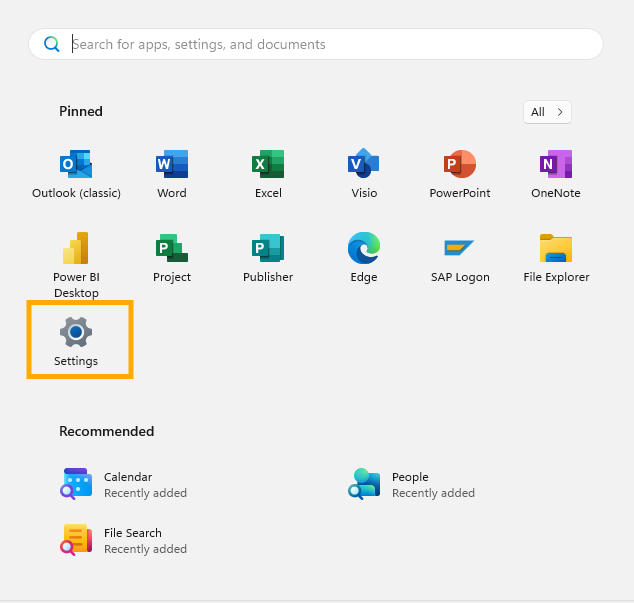Screen dimensions: 634x603
Task: Focus the apps and settings search box
Action: (x=316, y=44)
